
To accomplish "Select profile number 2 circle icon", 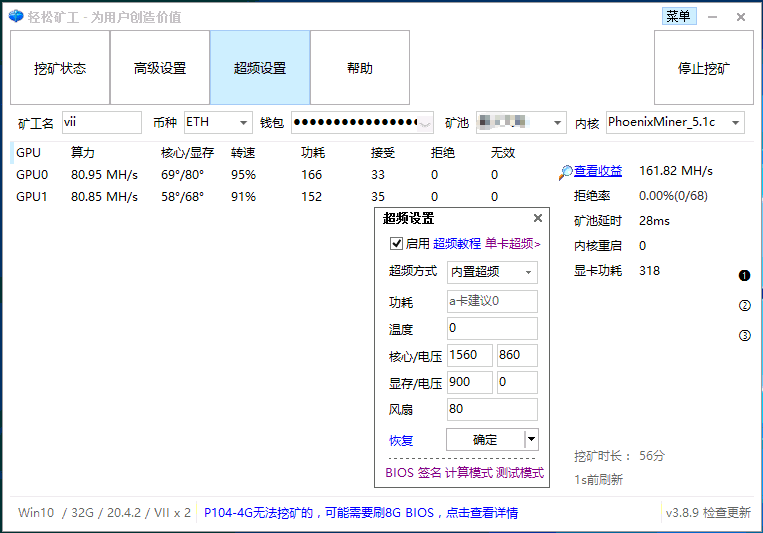I will click(744, 306).
